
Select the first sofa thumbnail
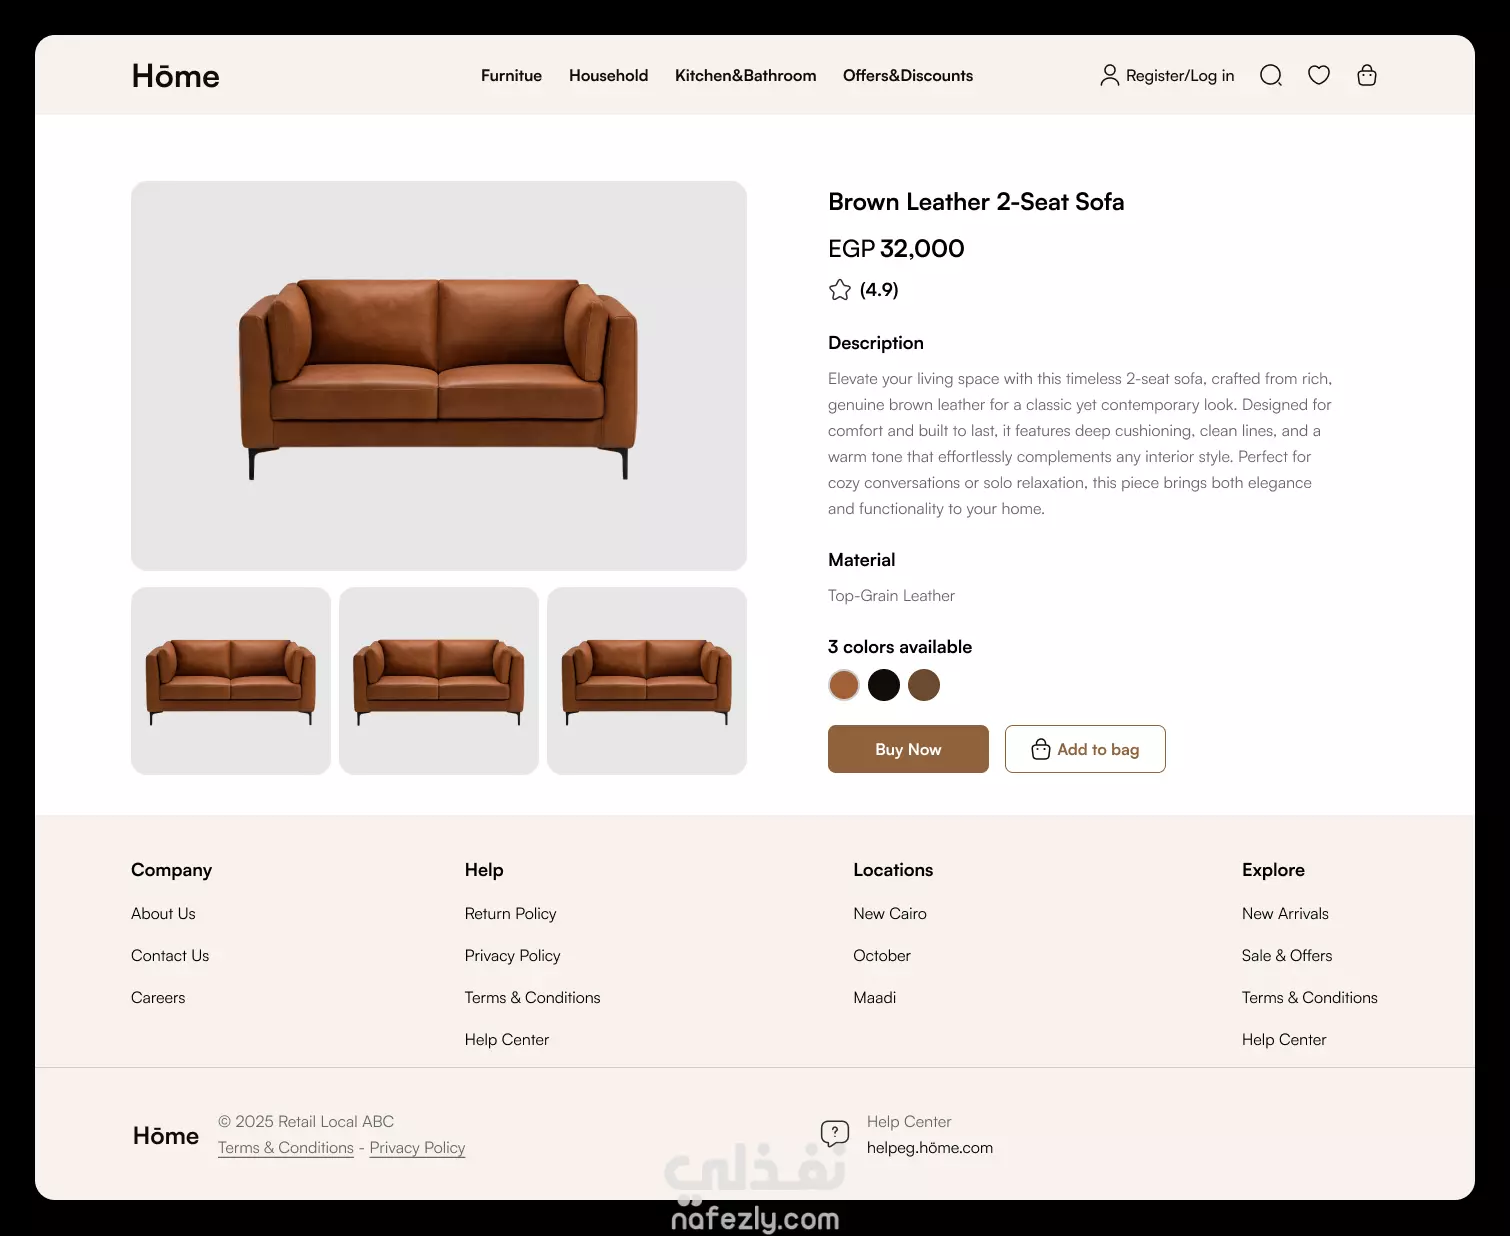pos(231,681)
